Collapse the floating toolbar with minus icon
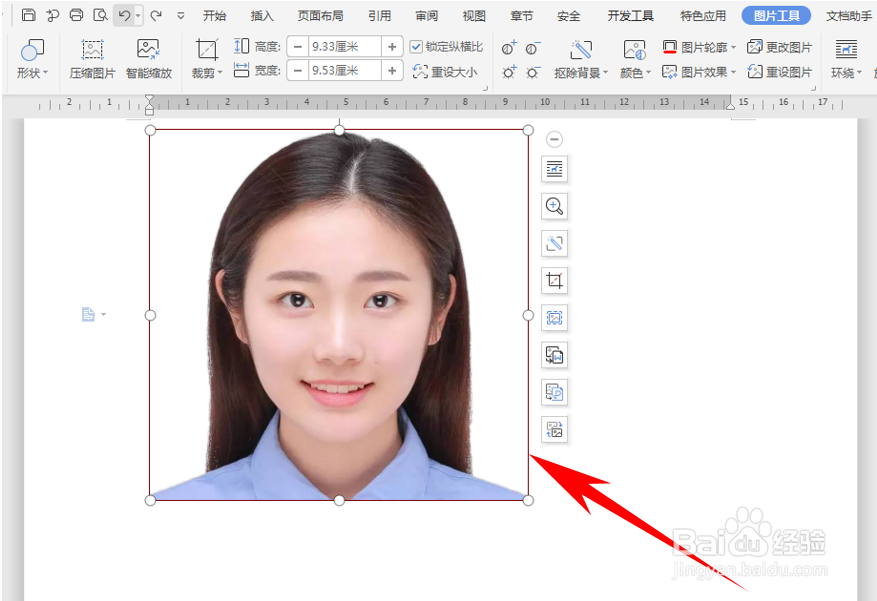The width and height of the screenshot is (877, 601). click(554, 139)
